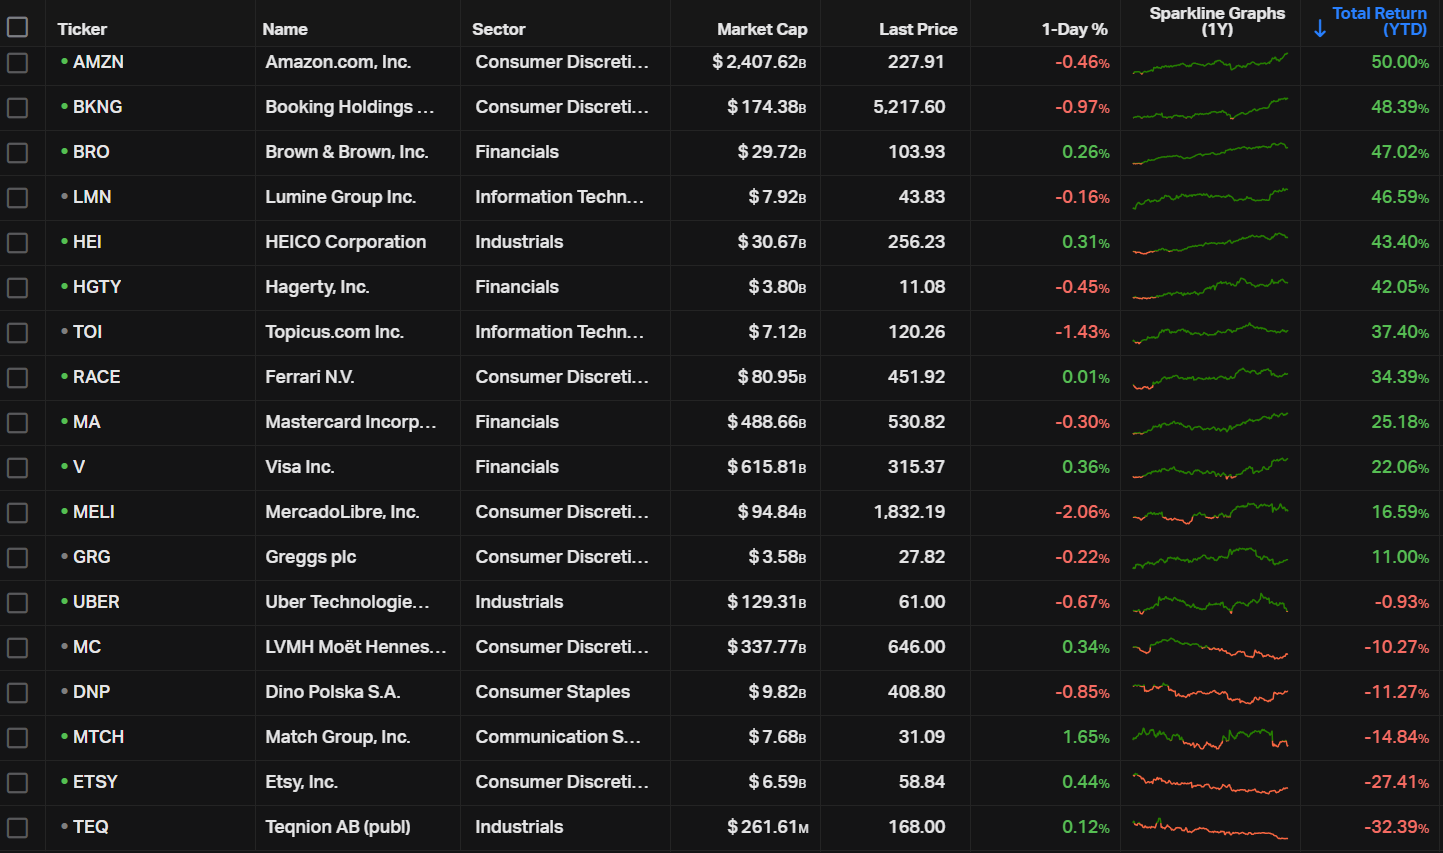Screen dimensions: 1443x853
Task: Open the TEQ 1Y sparkline graph
Action: click(1210, 828)
